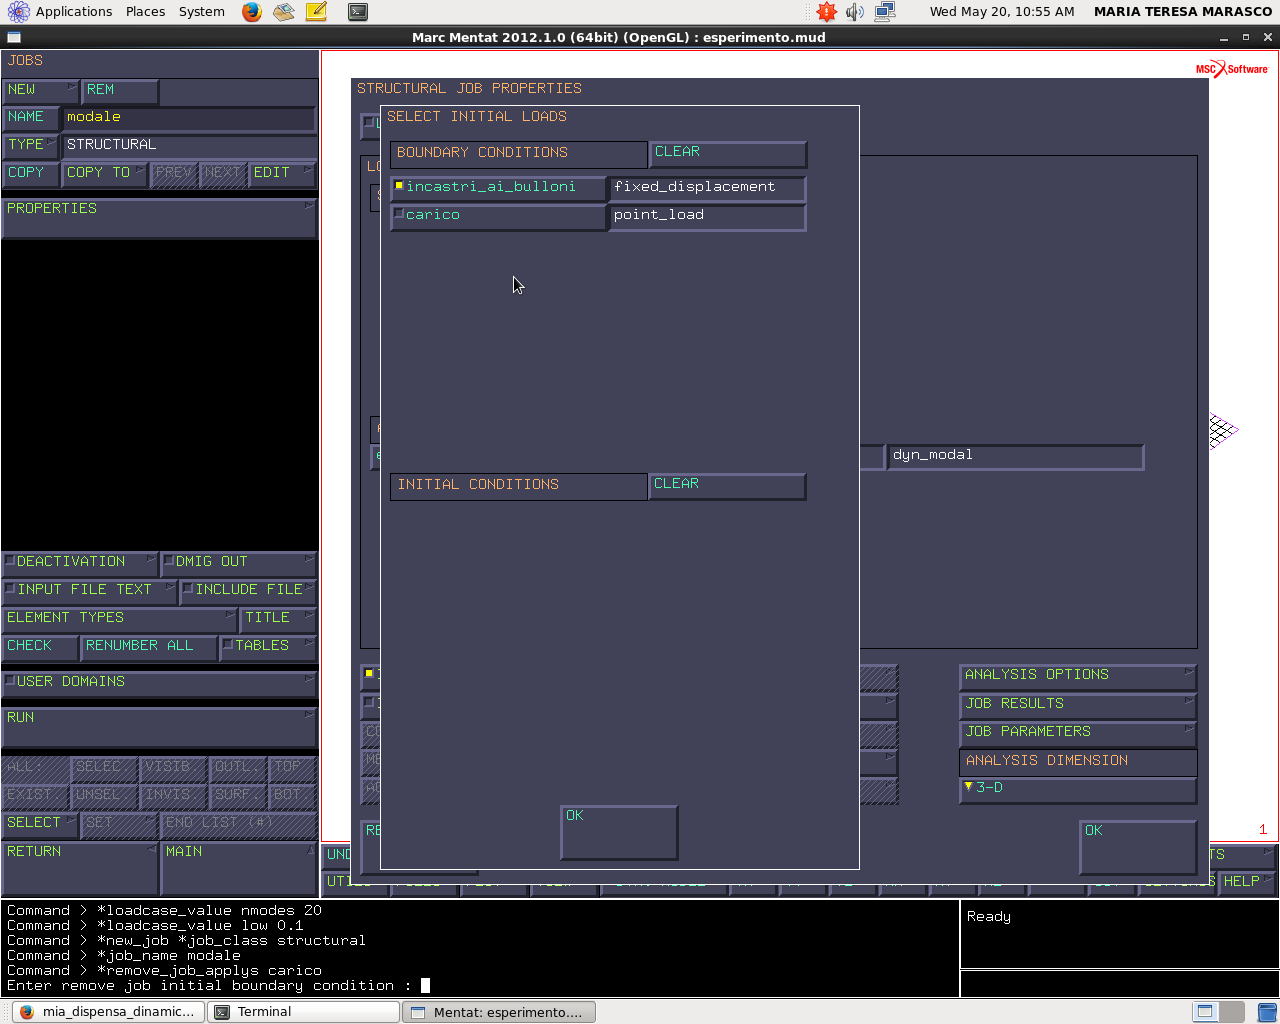Click RETURN button

point(80,868)
